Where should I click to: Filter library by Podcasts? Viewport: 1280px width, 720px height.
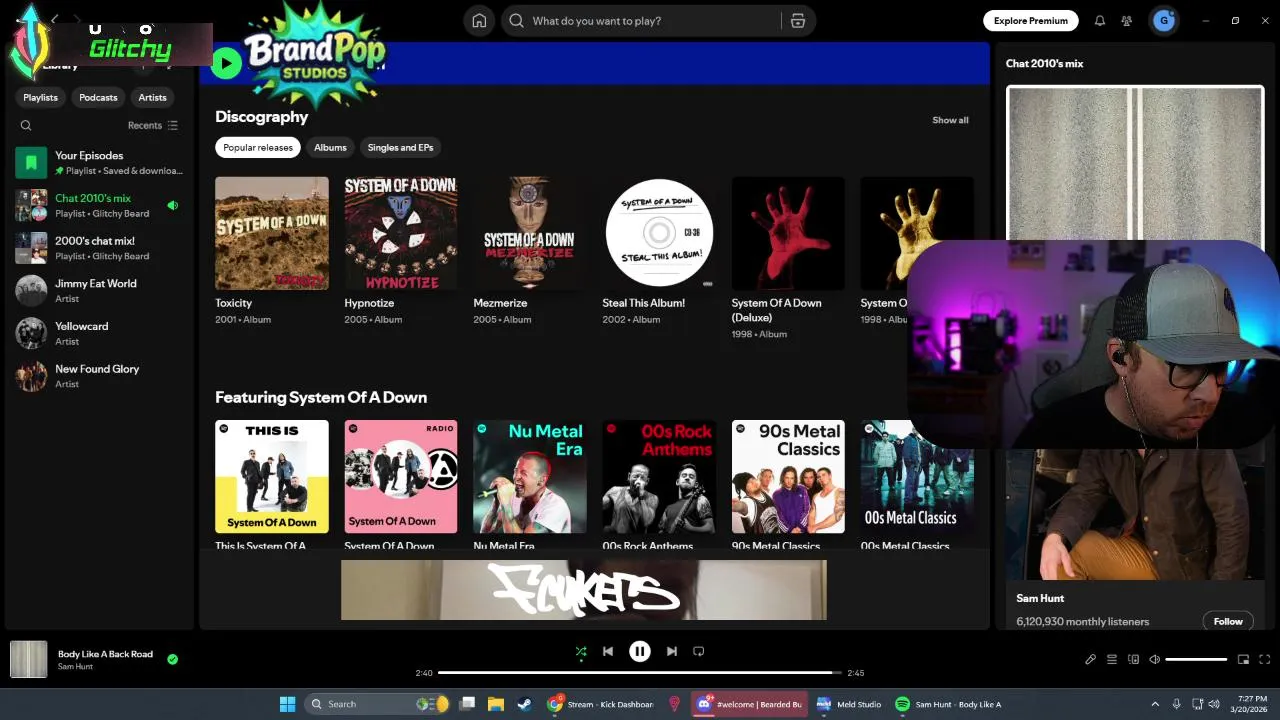click(98, 97)
